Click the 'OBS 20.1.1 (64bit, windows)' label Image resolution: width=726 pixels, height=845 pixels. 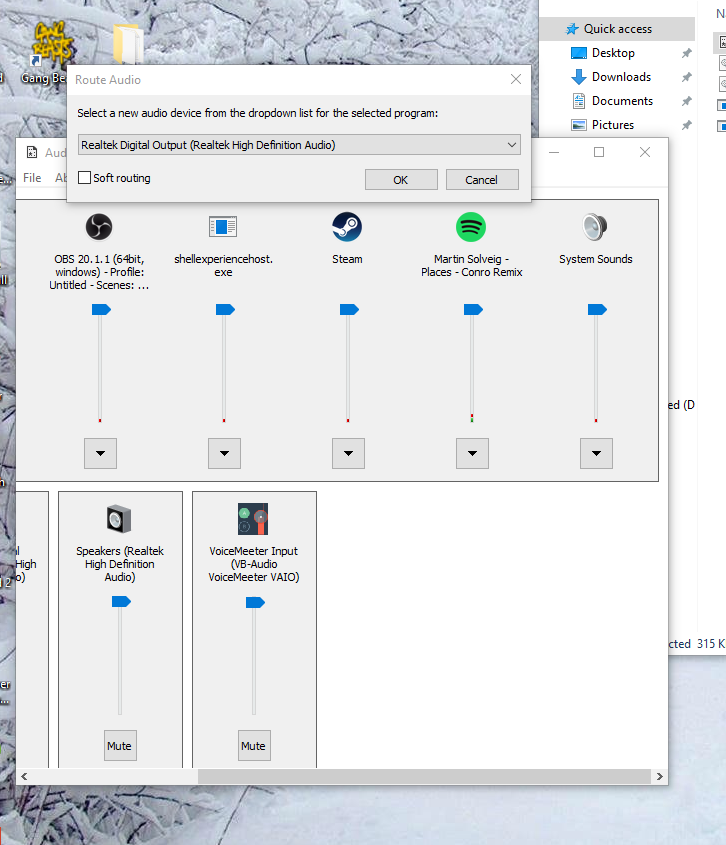click(x=99, y=272)
